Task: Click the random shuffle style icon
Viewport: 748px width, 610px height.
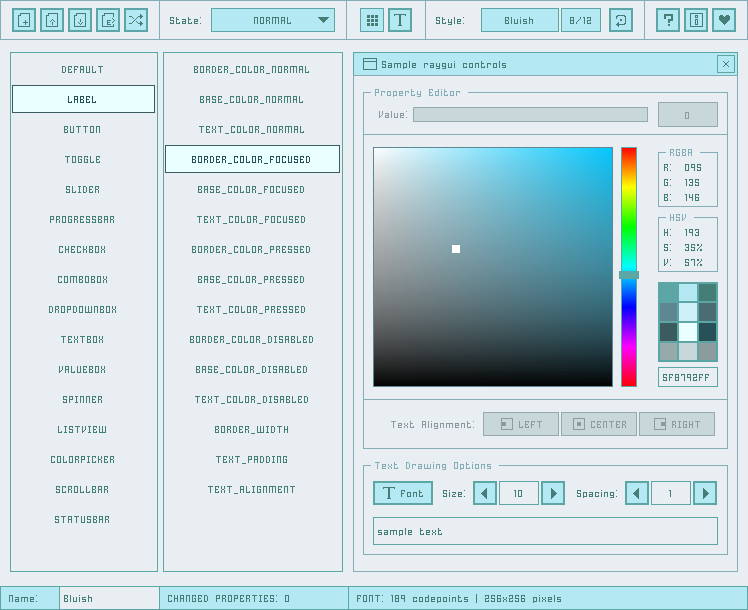Action: point(136,20)
